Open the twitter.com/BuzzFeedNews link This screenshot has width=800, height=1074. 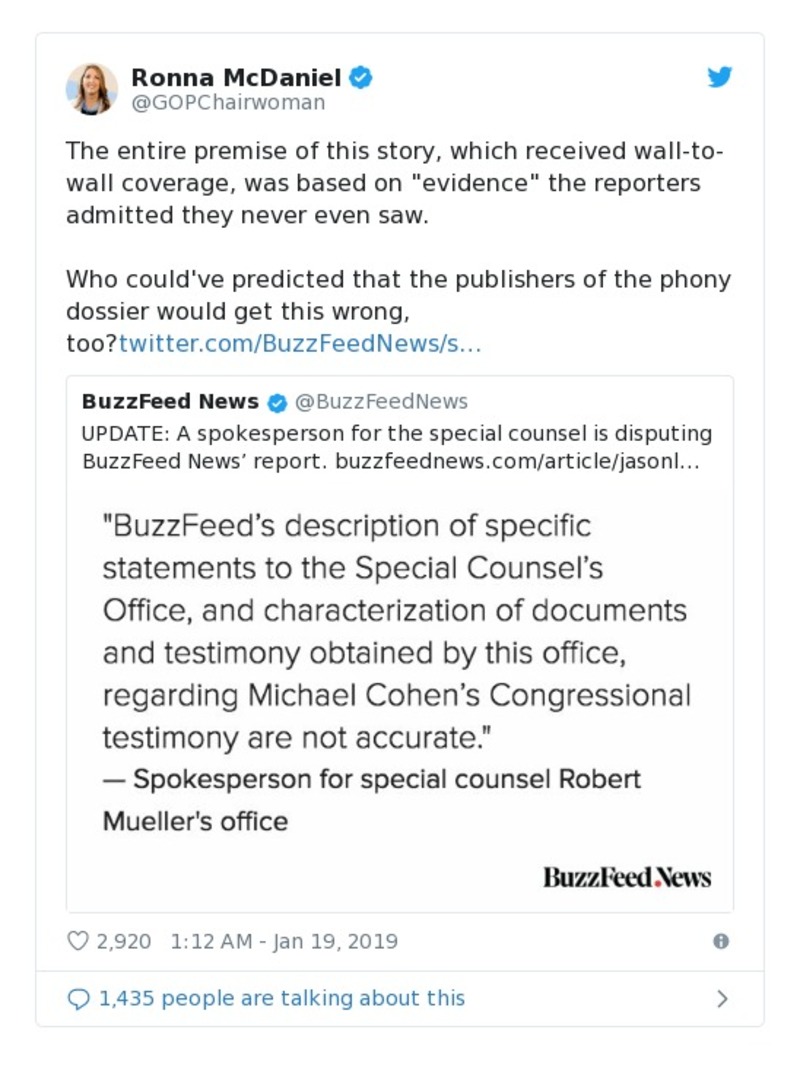(x=300, y=344)
